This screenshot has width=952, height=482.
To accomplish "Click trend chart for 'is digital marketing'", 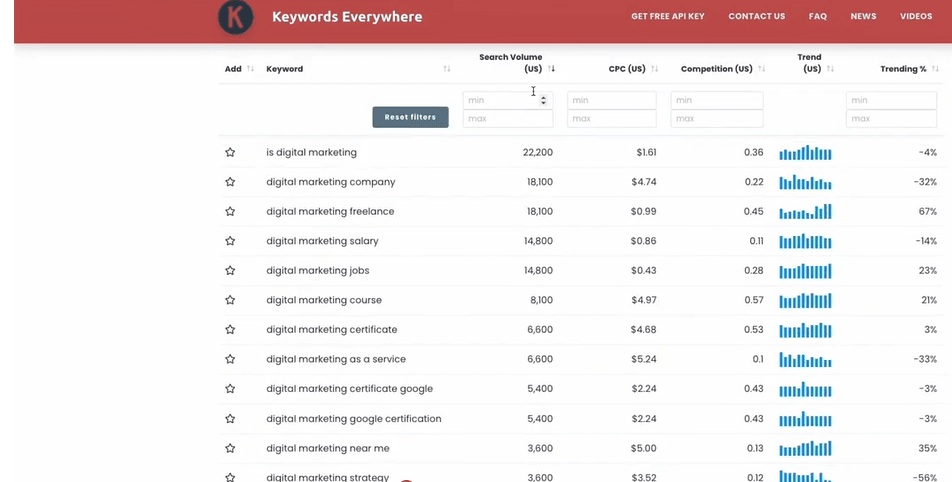I will (805, 152).
